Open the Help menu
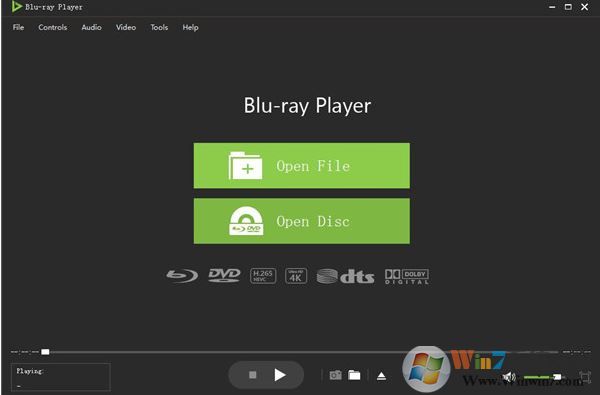The width and height of the screenshot is (600, 395). tap(190, 27)
